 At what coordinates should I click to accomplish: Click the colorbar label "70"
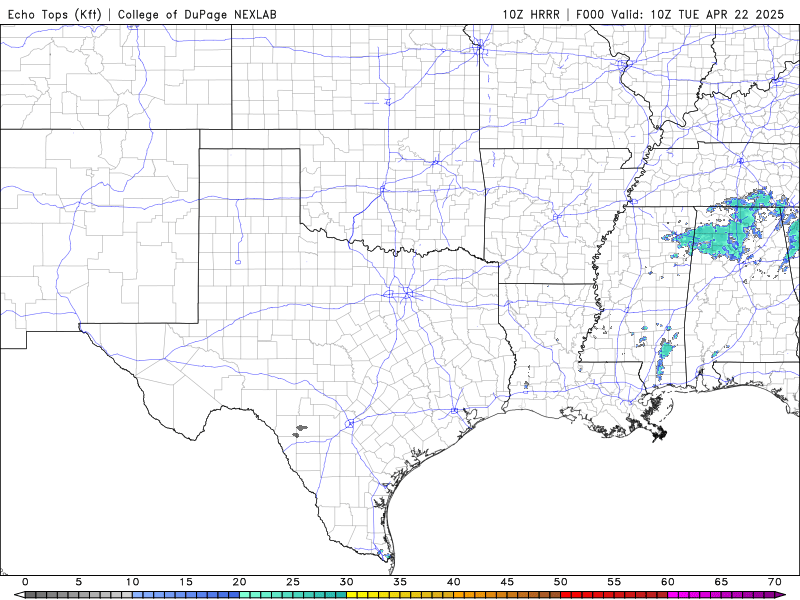coord(775,582)
